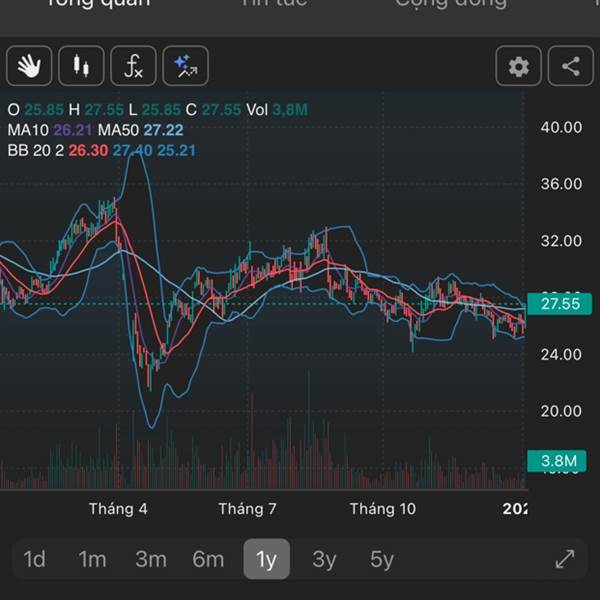Viewport: 600px width, 600px height.
Task: Click the 32.00 price axis label
Action: point(561,241)
